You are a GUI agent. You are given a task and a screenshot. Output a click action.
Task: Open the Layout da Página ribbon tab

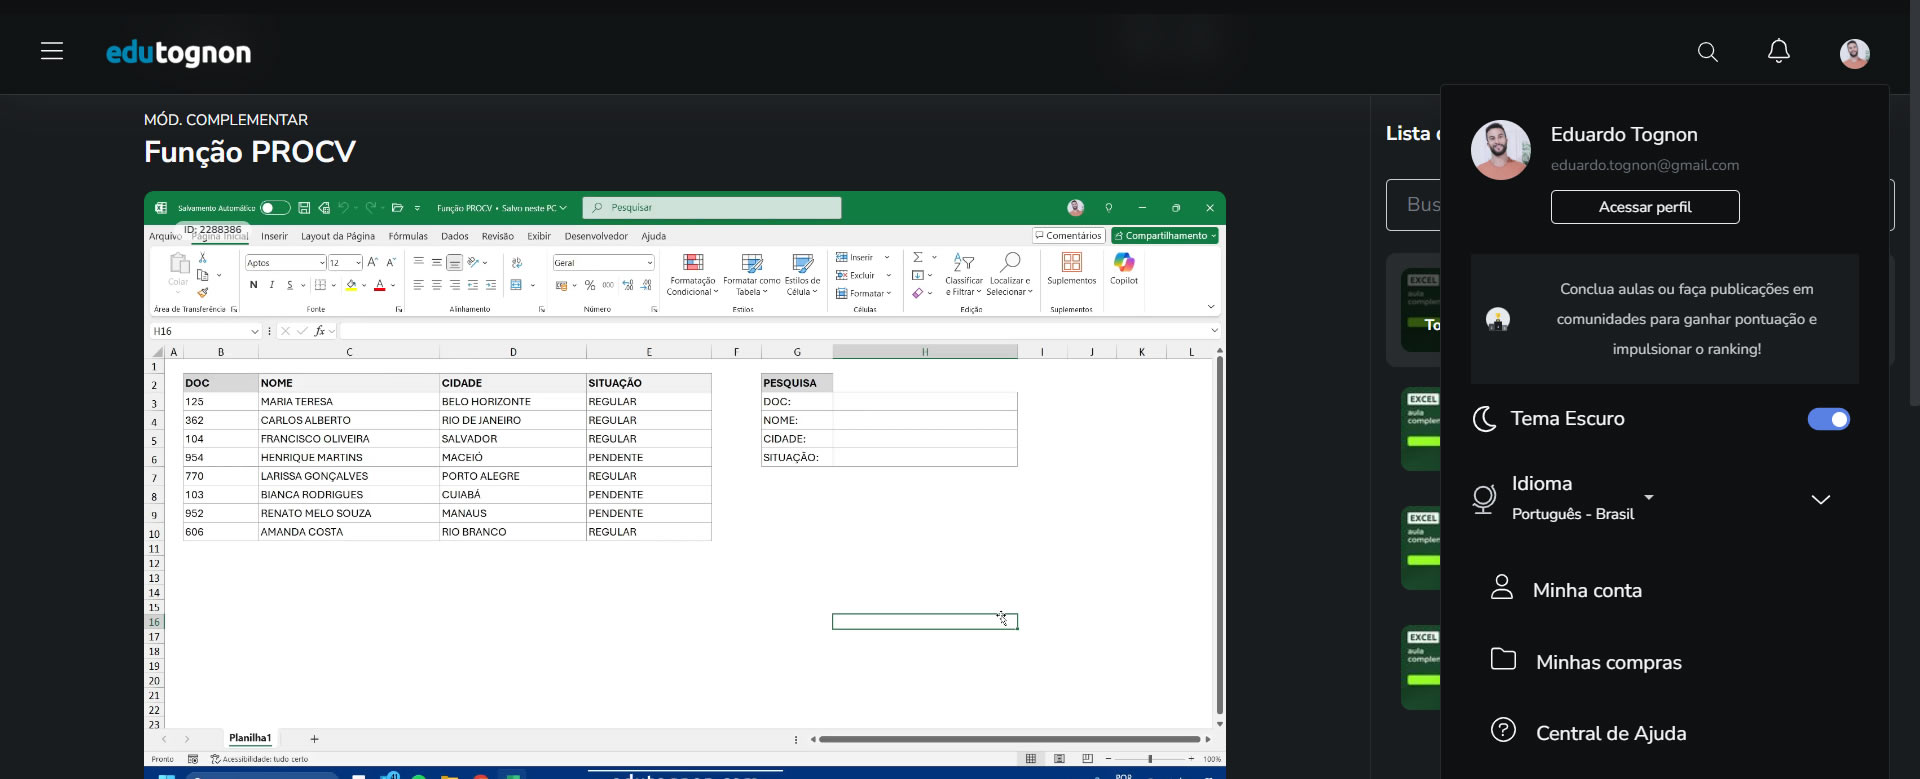click(x=338, y=237)
